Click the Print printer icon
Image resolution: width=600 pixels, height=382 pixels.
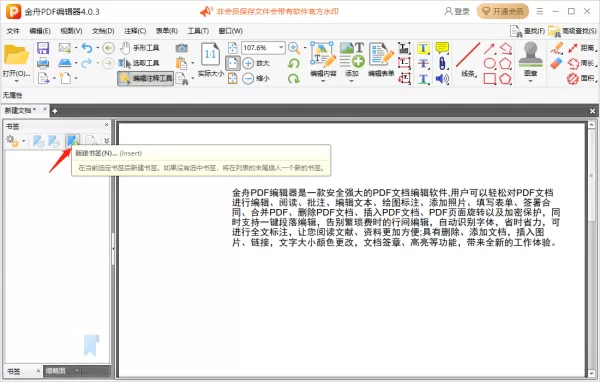pos(43,63)
